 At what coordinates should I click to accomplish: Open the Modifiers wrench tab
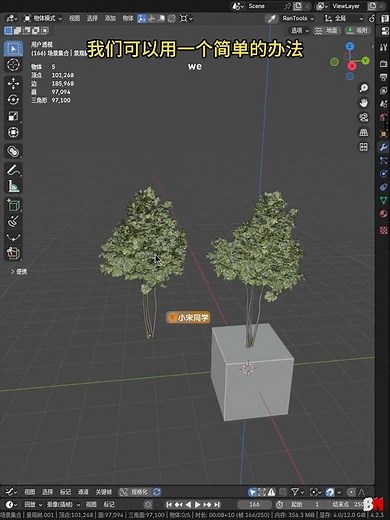point(383,147)
